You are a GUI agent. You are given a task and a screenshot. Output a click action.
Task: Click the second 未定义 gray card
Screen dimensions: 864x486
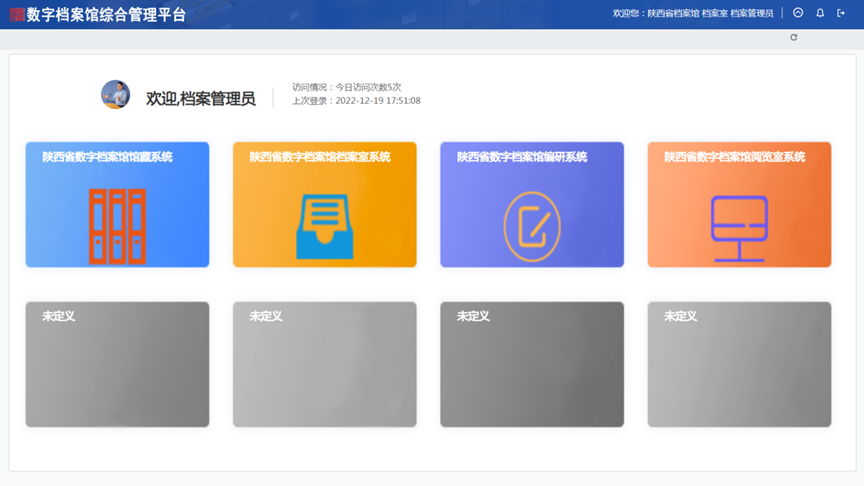pyautogui.click(x=325, y=364)
